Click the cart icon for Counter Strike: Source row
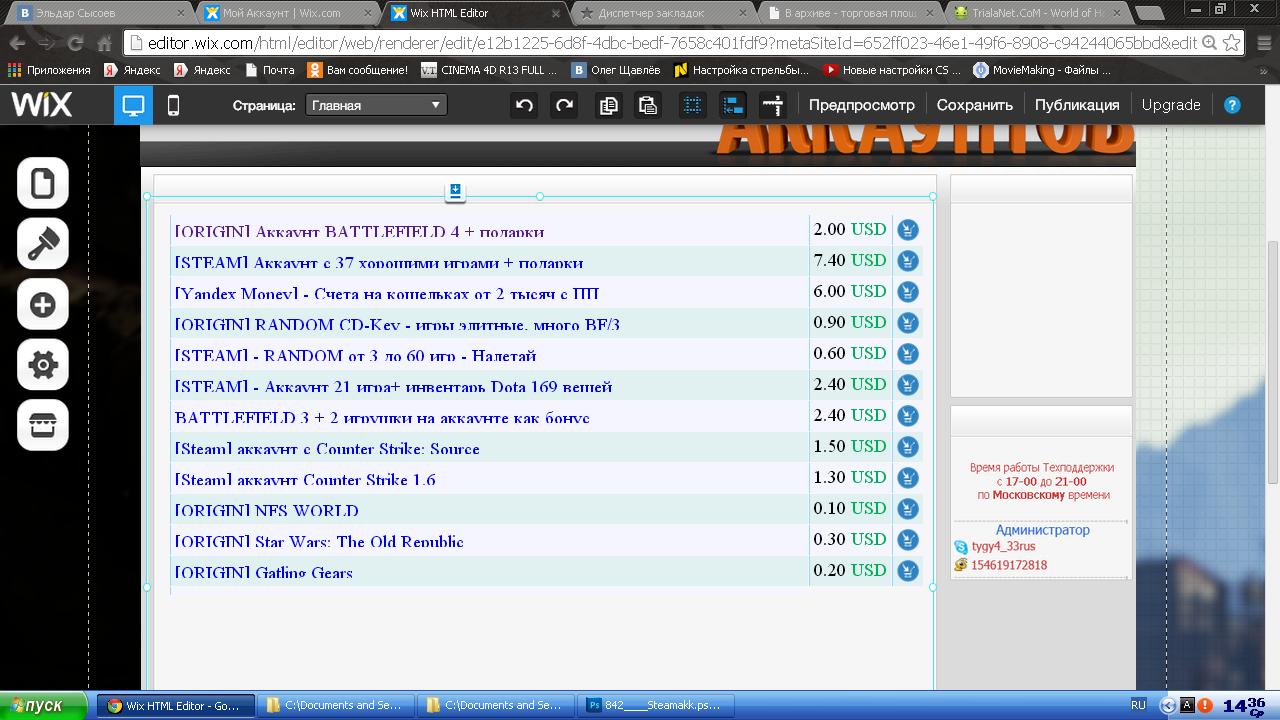Image resolution: width=1280 pixels, height=720 pixels. tap(907, 447)
